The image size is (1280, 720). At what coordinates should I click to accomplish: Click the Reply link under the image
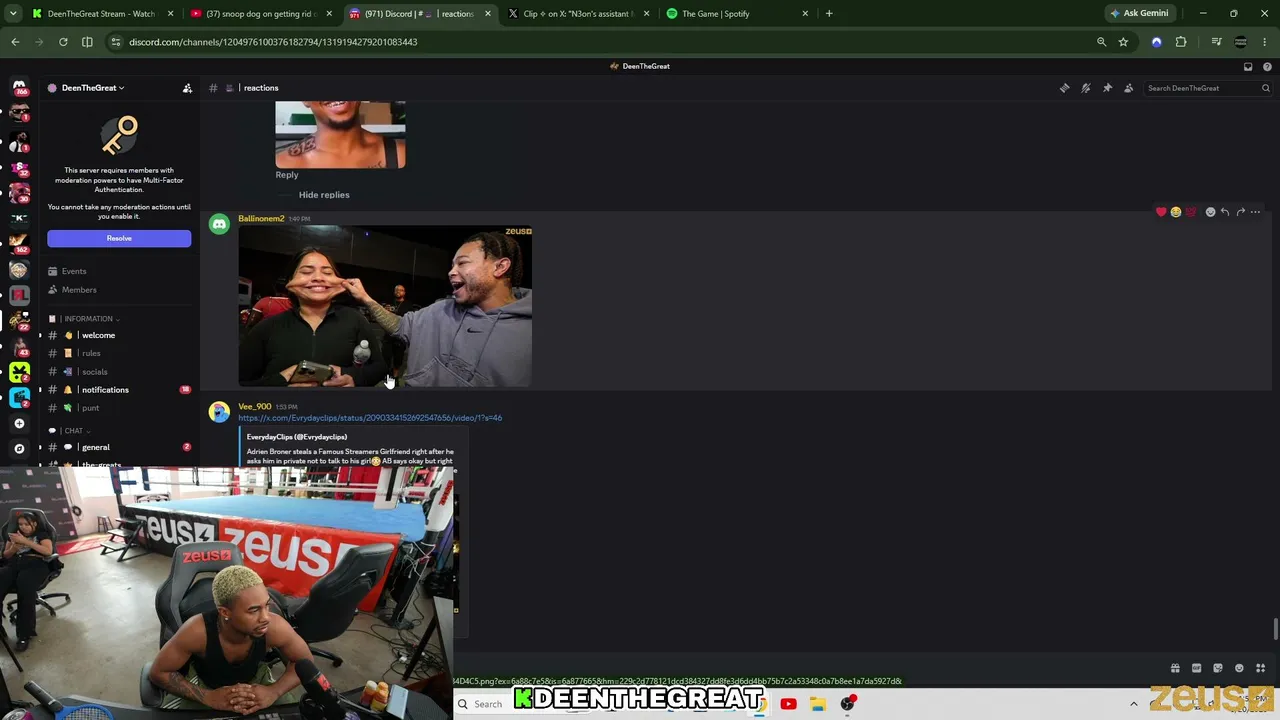coord(287,175)
